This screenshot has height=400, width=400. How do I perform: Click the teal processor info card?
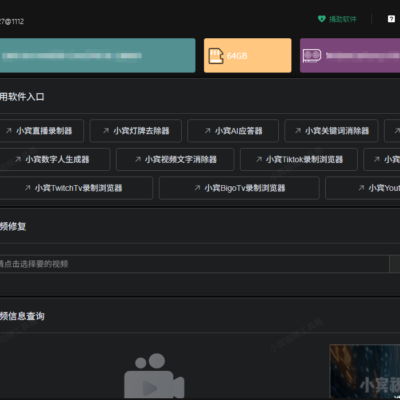click(x=98, y=55)
